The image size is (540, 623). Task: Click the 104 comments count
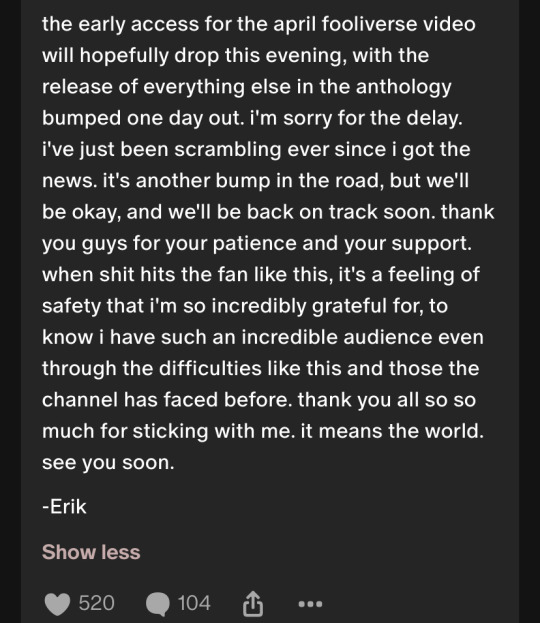click(194, 603)
